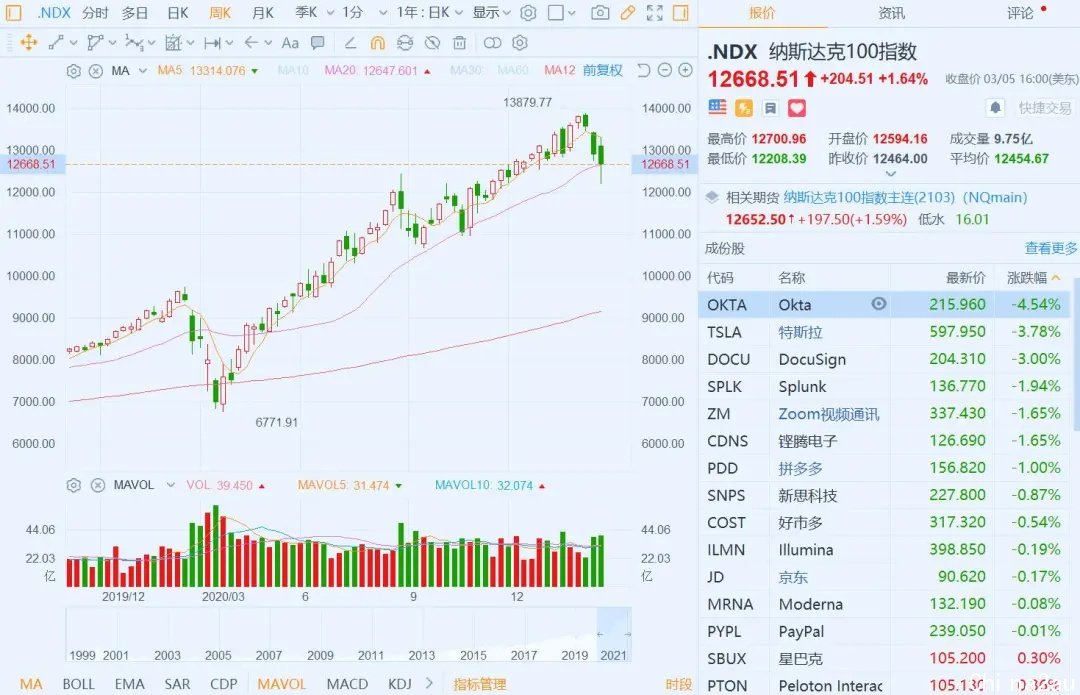Set a price alert with bell icon

[995, 107]
